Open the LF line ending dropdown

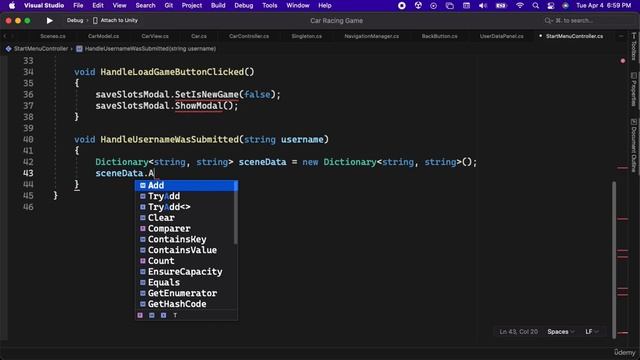[592, 332]
